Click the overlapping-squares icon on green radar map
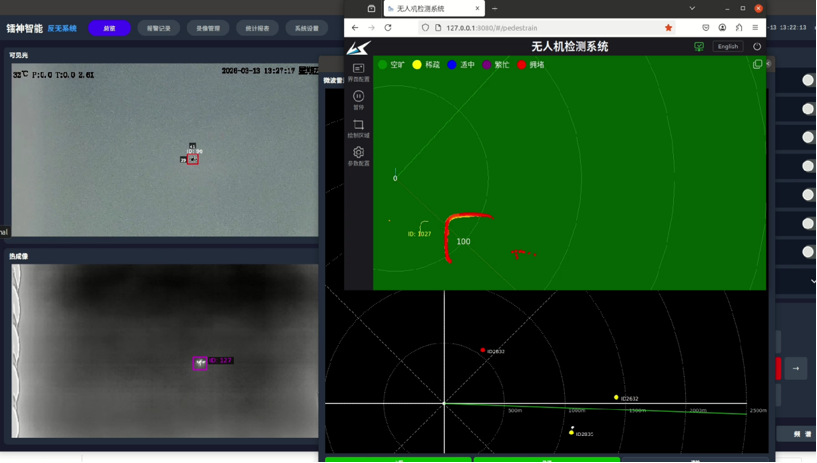 pos(757,64)
